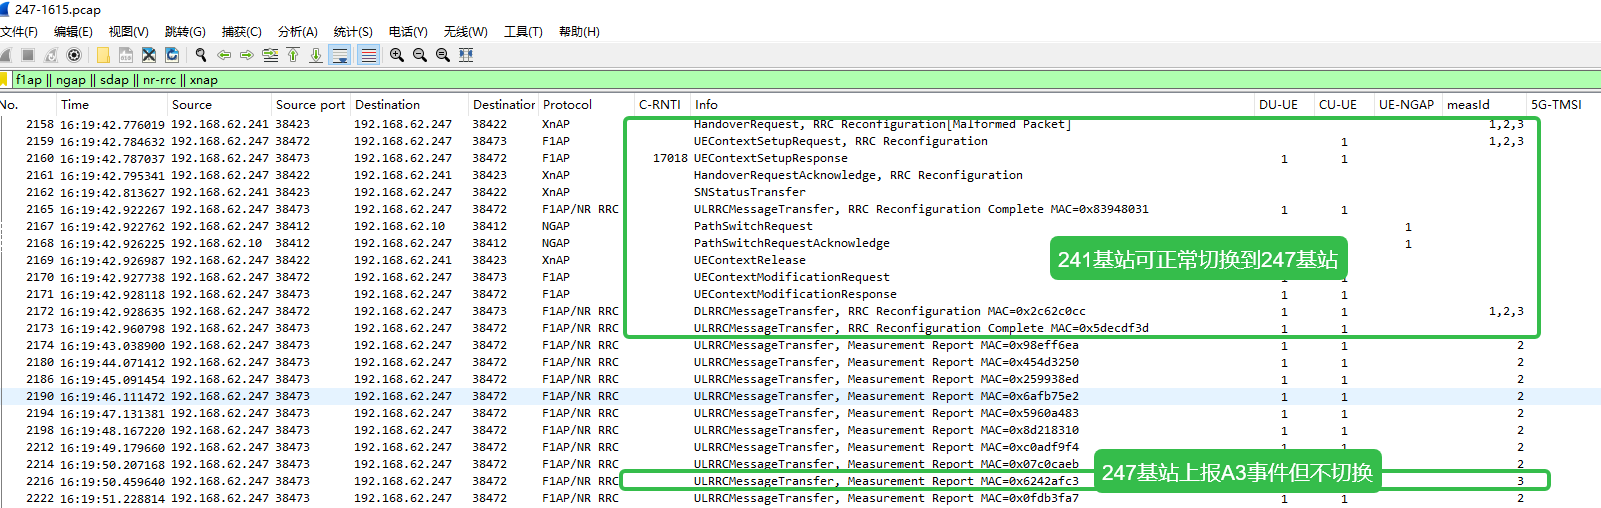The width and height of the screenshot is (1601, 508).
Task: Open display filter bookmark dropdown
Action: coord(5,80)
